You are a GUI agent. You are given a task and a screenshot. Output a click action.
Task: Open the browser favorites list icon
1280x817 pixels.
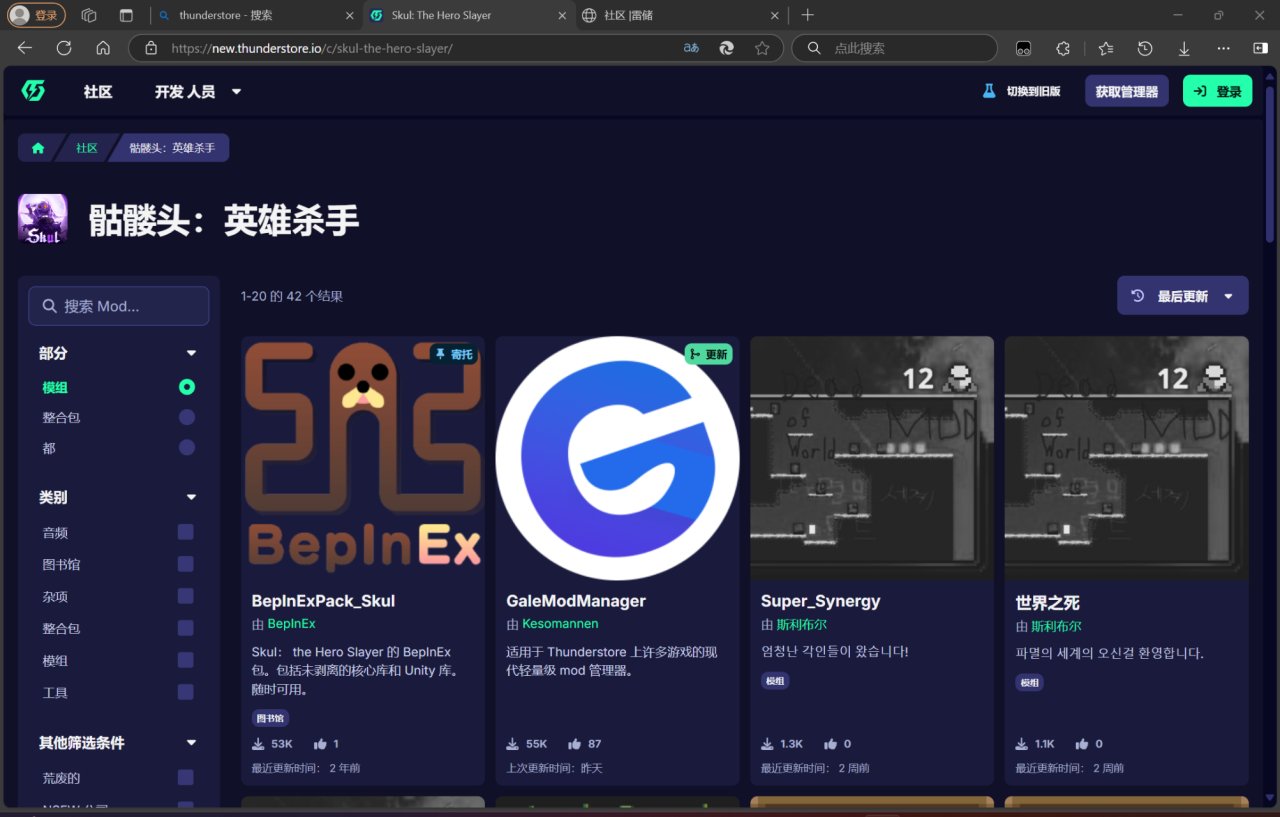[1105, 48]
